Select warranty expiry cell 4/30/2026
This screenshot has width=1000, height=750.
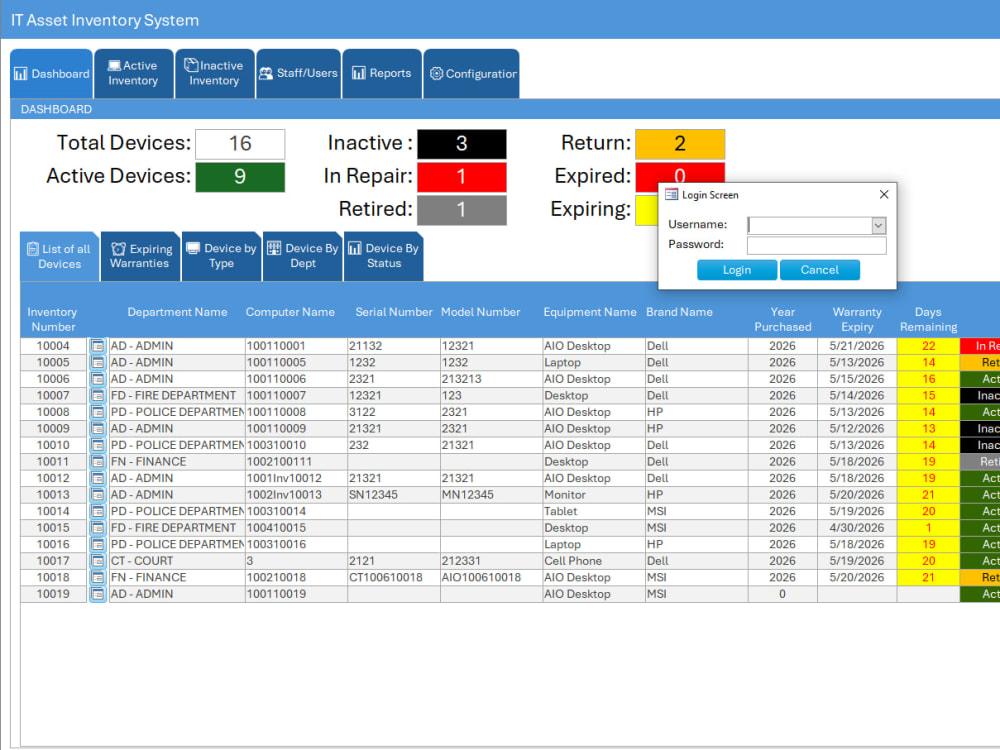tap(857, 528)
